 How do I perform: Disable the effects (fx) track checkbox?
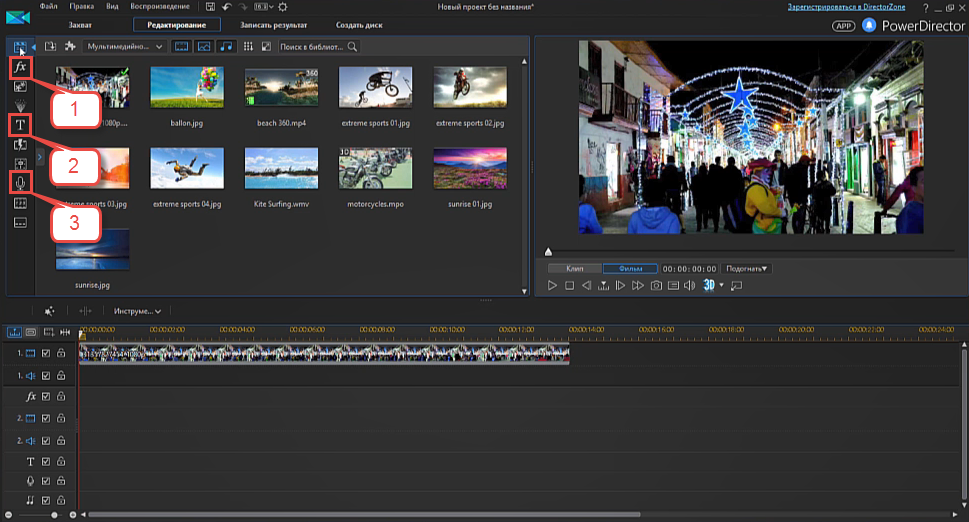pos(46,396)
